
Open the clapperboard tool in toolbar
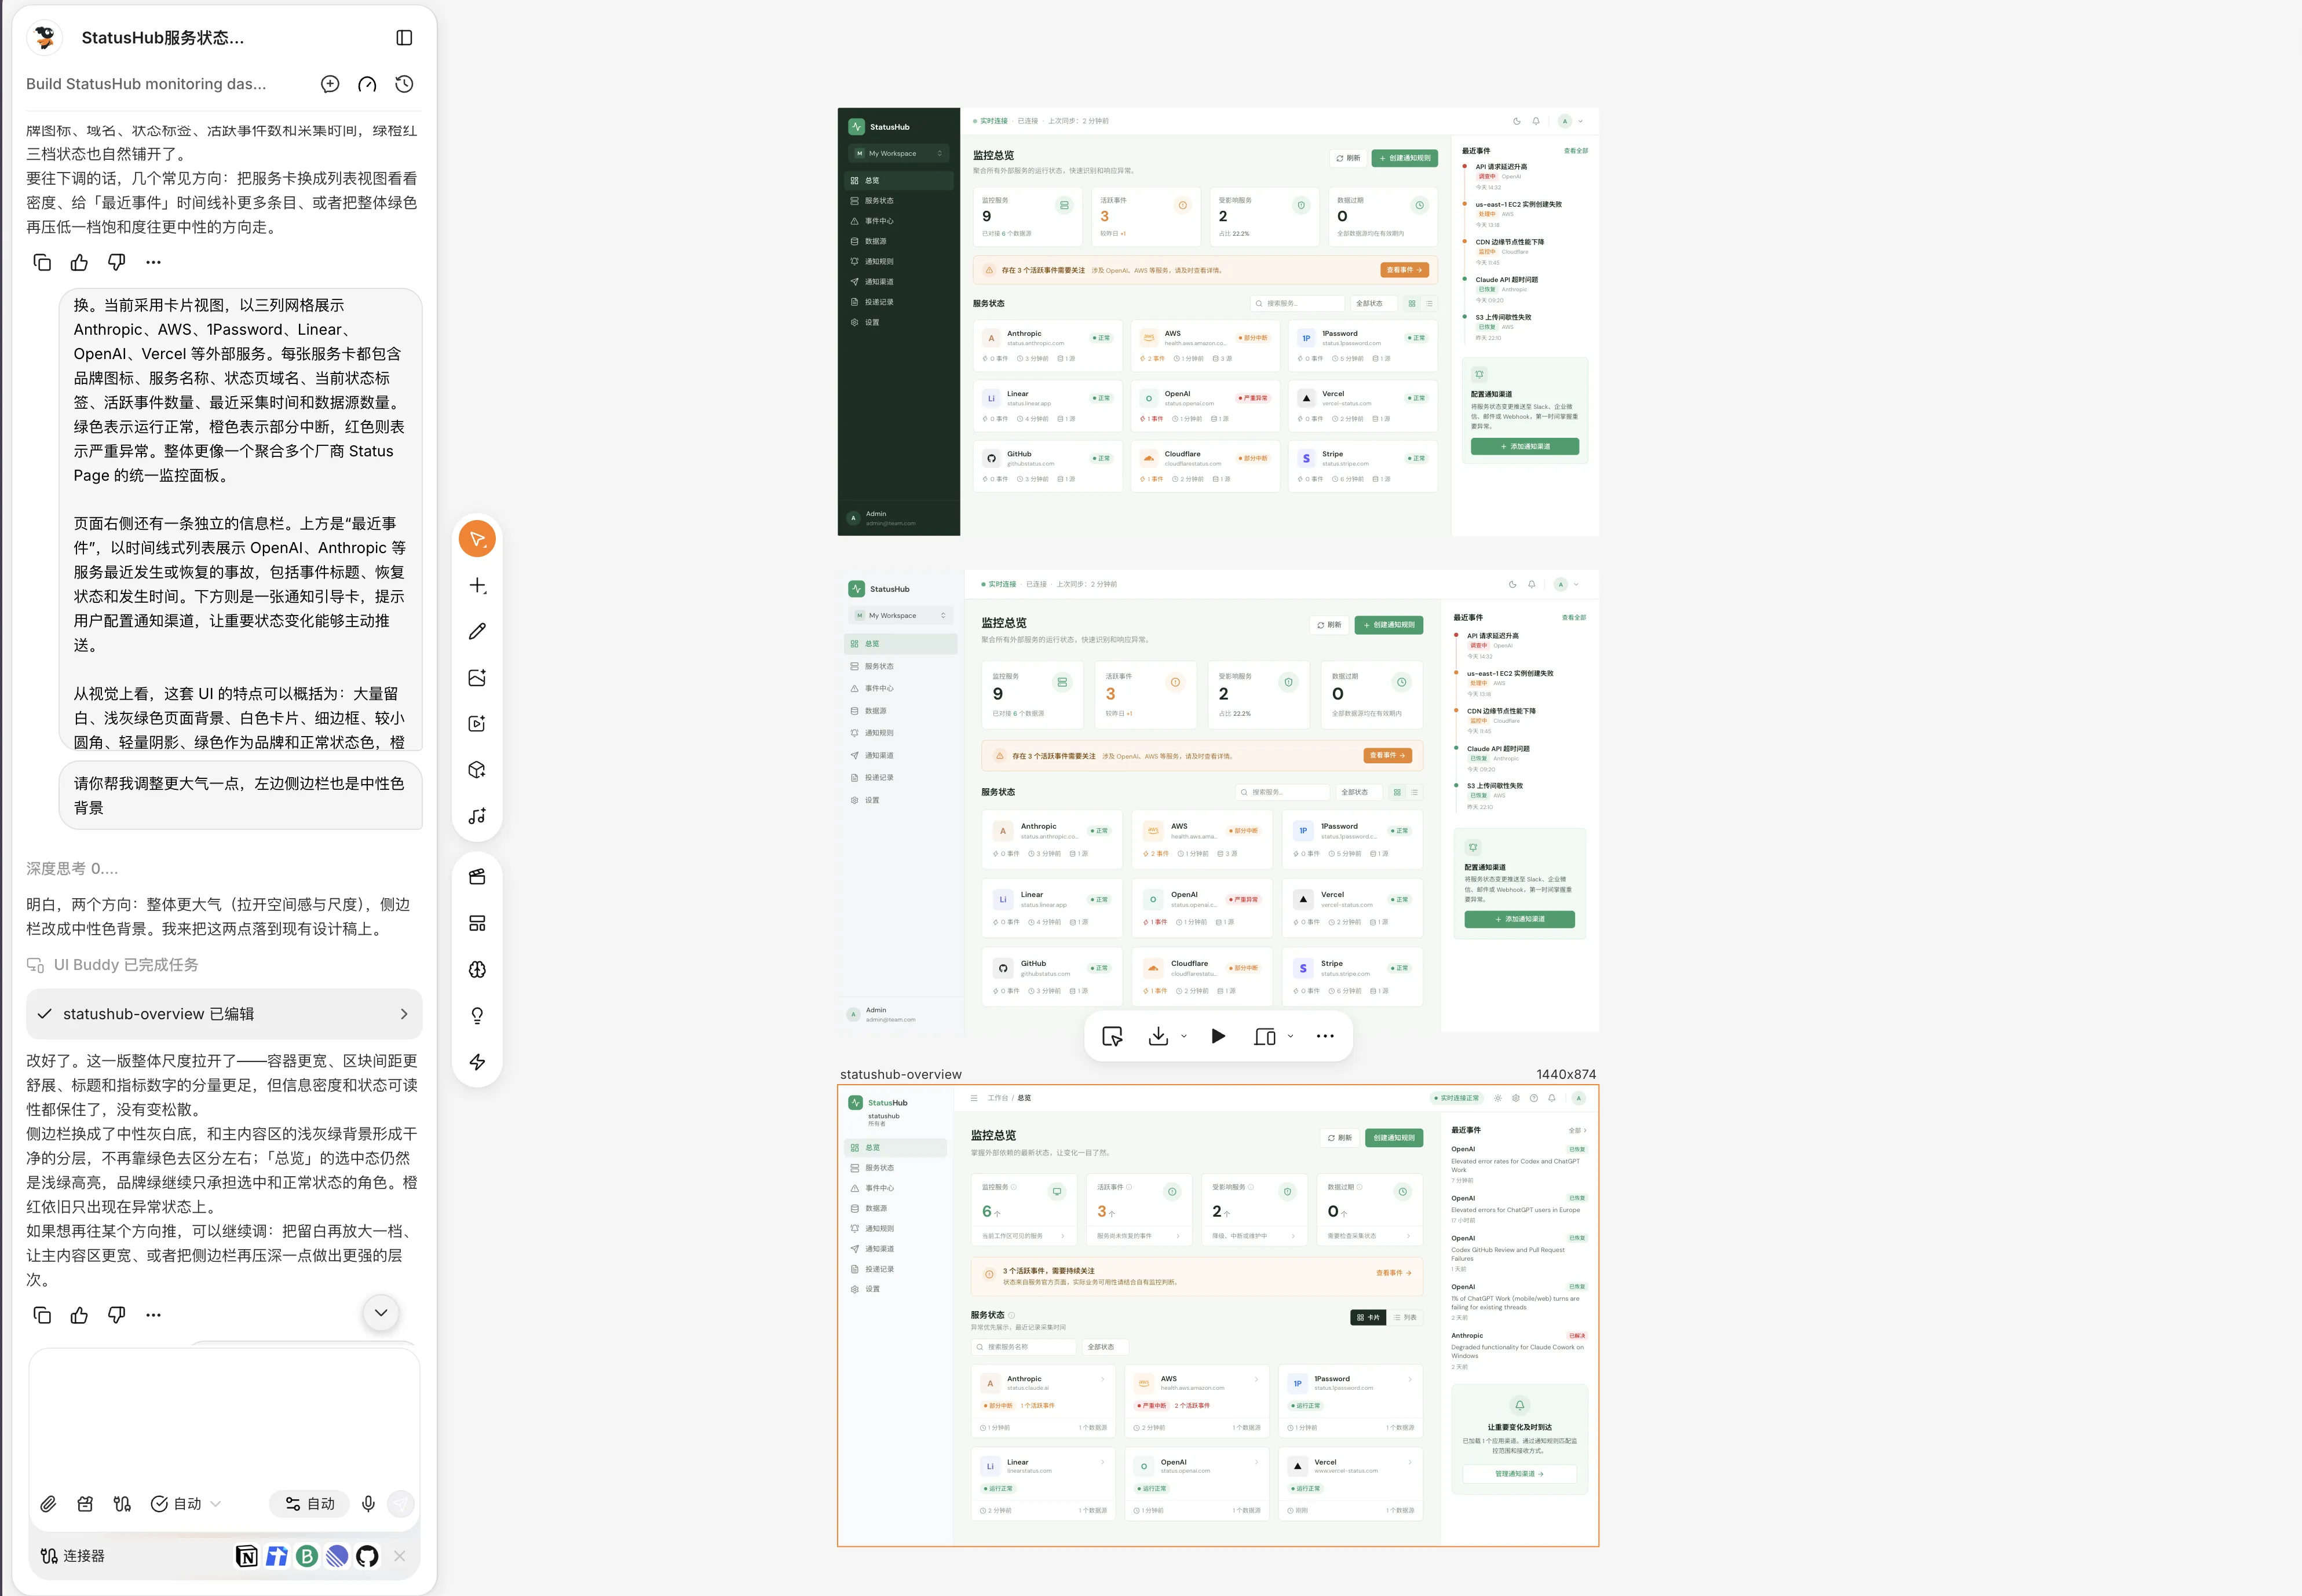(477, 877)
